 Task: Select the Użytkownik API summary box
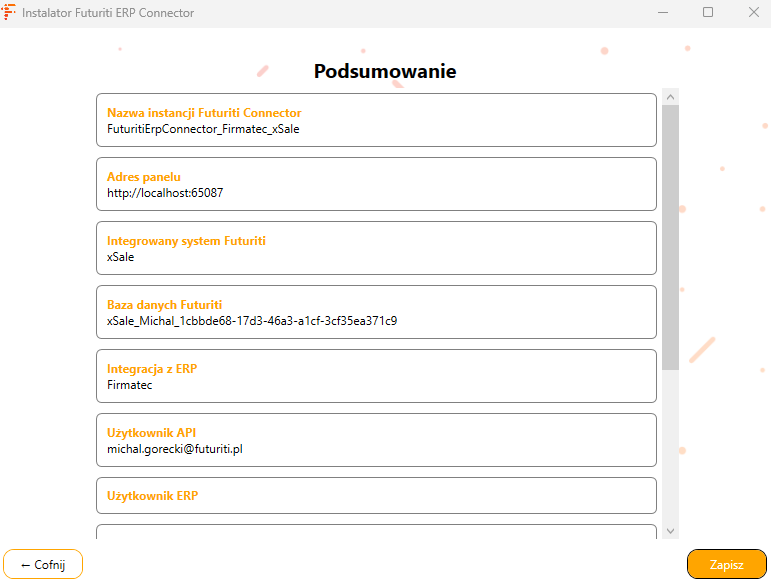pos(376,440)
